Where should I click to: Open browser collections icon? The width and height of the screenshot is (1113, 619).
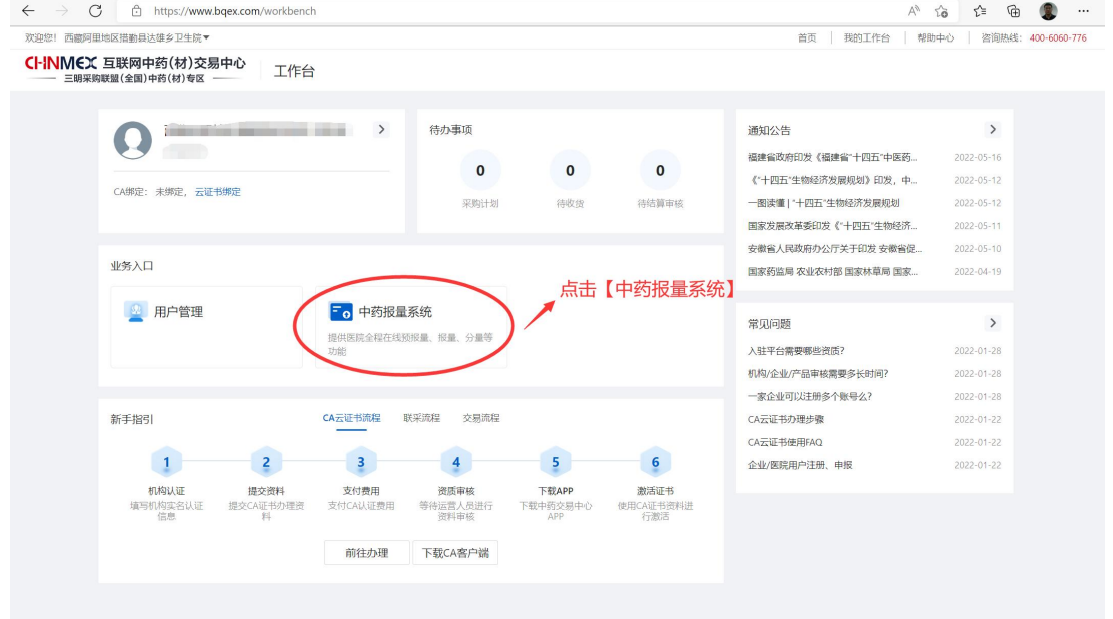[x=1014, y=11]
